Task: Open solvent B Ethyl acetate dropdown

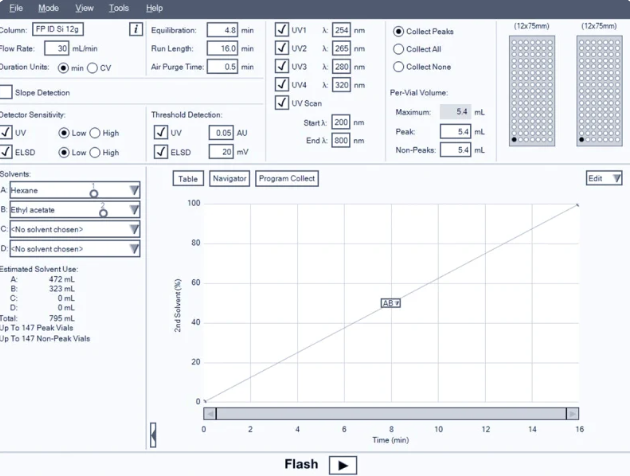Action: pos(134,210)
